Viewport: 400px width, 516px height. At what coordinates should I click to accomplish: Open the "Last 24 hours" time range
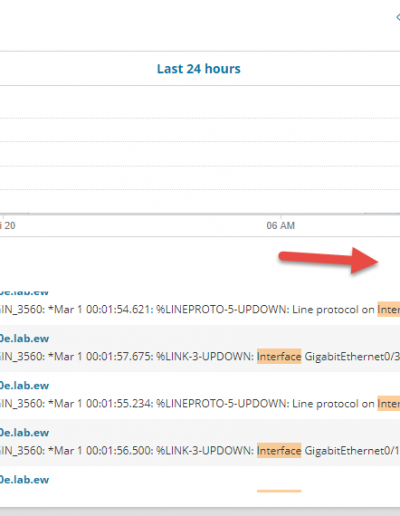[x=199, y=69]
